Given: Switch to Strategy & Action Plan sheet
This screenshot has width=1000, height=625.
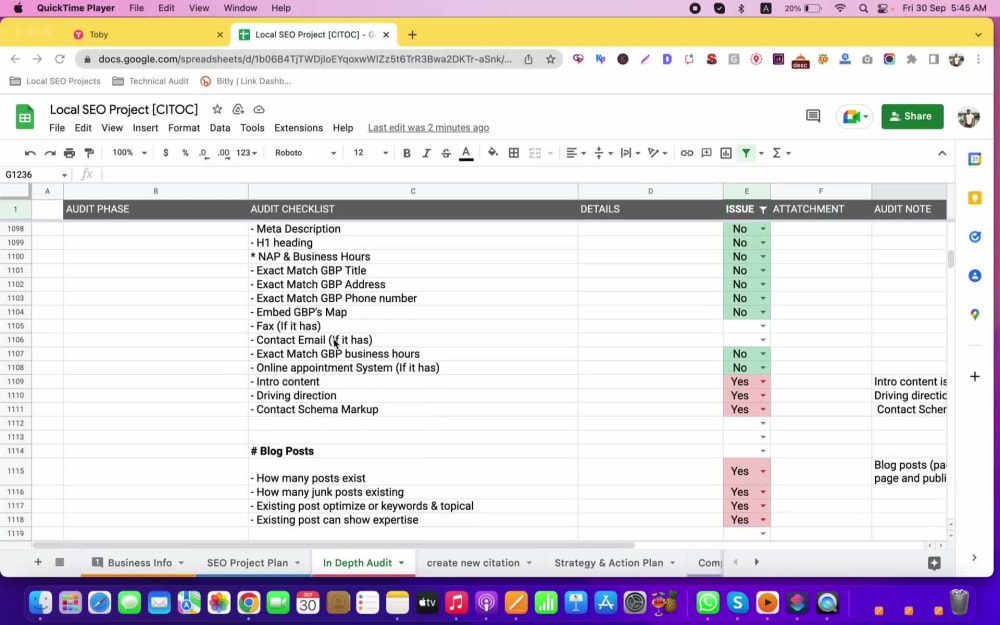Looking at the screenshot, I should coord(608,562).
